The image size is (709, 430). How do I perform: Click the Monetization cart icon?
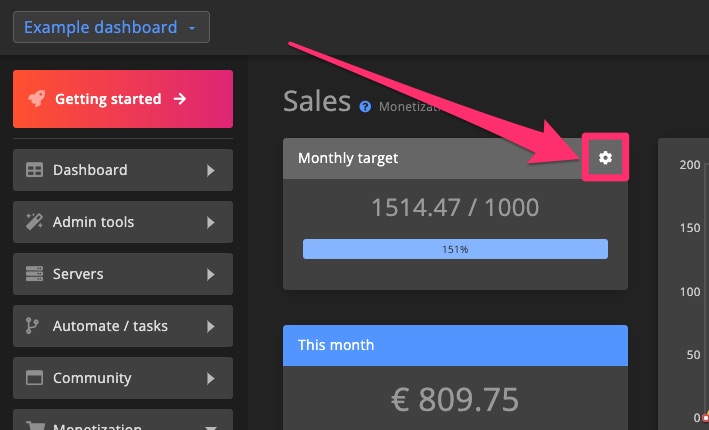pos(34,426)
